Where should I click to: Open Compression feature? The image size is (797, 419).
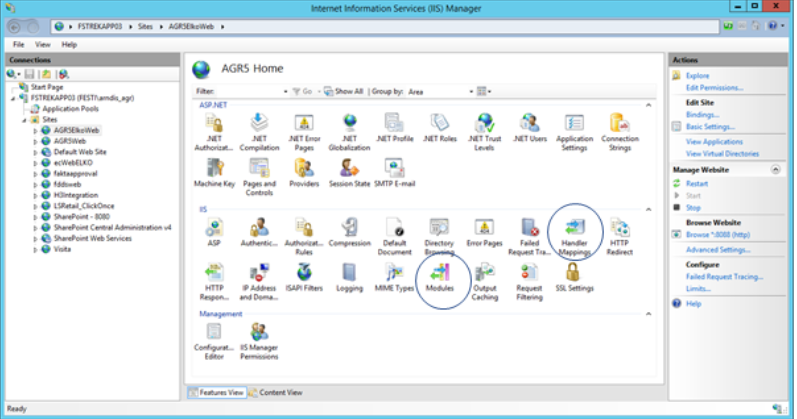point(349,232)
